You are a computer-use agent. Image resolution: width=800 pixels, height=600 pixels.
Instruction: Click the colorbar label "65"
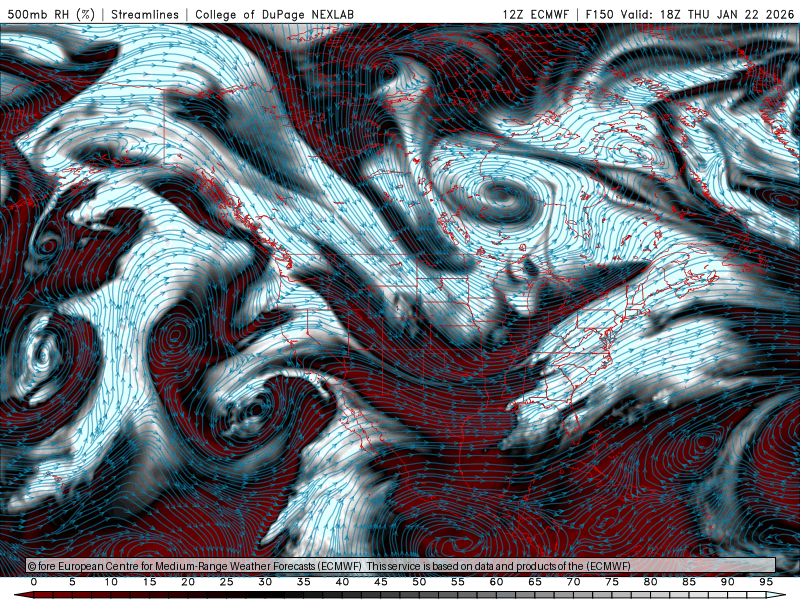pyautogui.click(x=535, y=582)
